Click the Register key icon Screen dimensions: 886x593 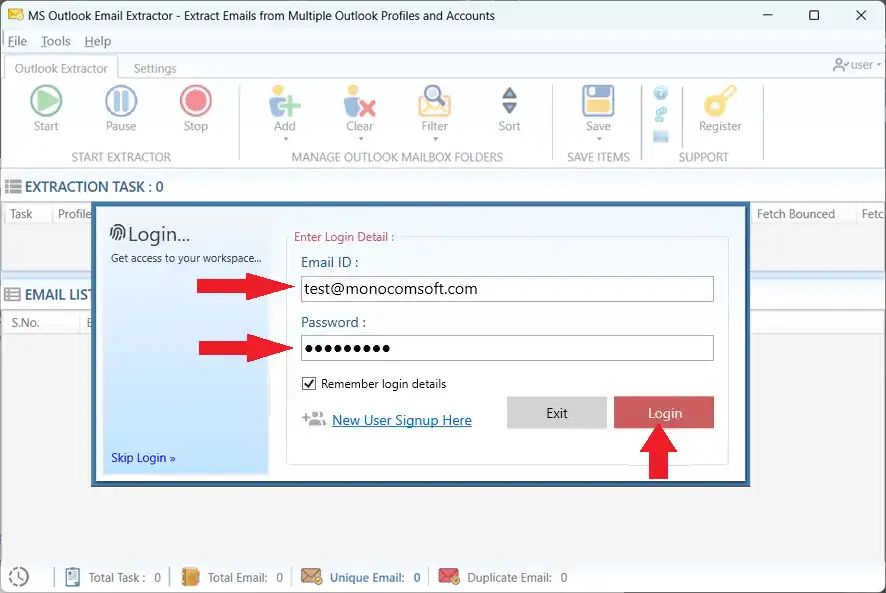tap(720, 101)
